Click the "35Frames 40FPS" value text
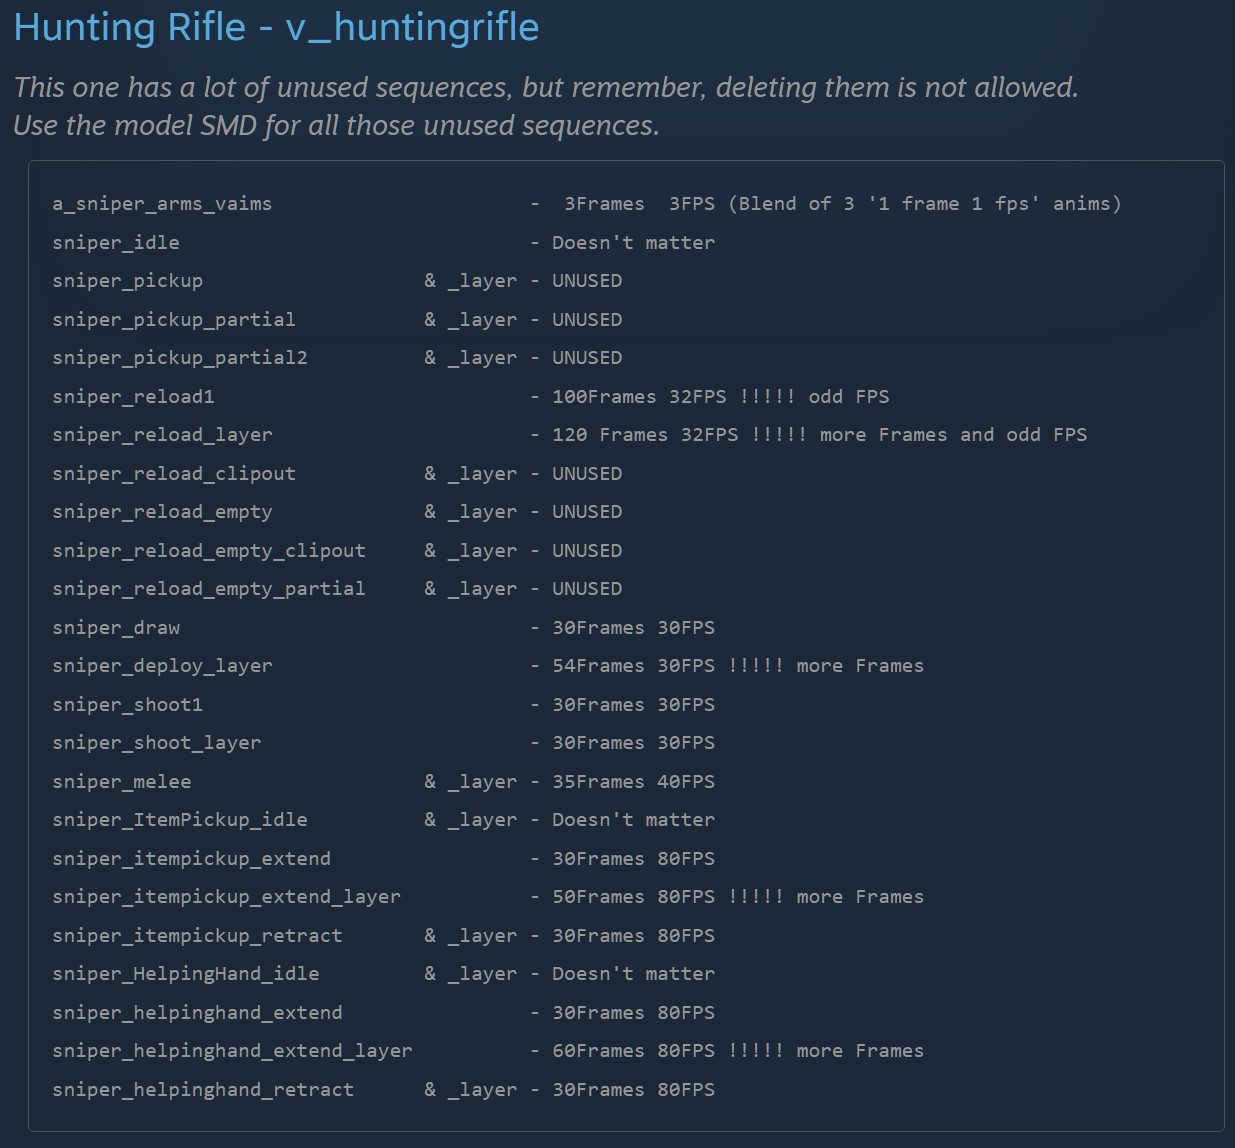Image resolution: width=1235 pixels, height=1148 pixels. 633,782
